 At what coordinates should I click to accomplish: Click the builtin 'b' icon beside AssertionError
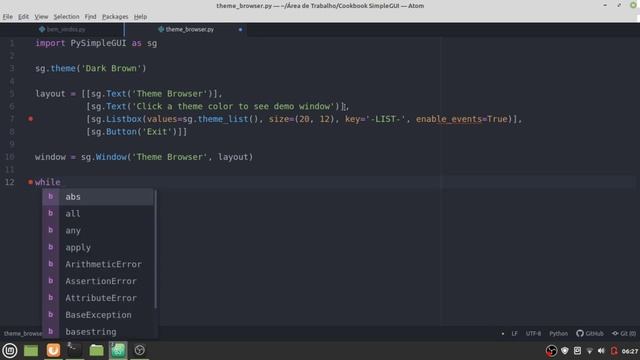pyautogui.click(x=51, y=281)
